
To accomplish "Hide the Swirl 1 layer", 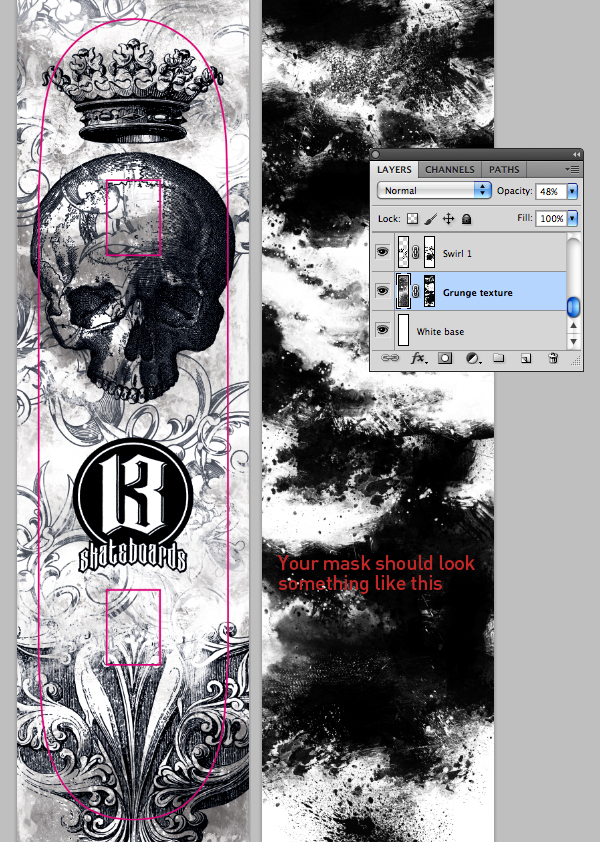I will [x=382, y=251].
